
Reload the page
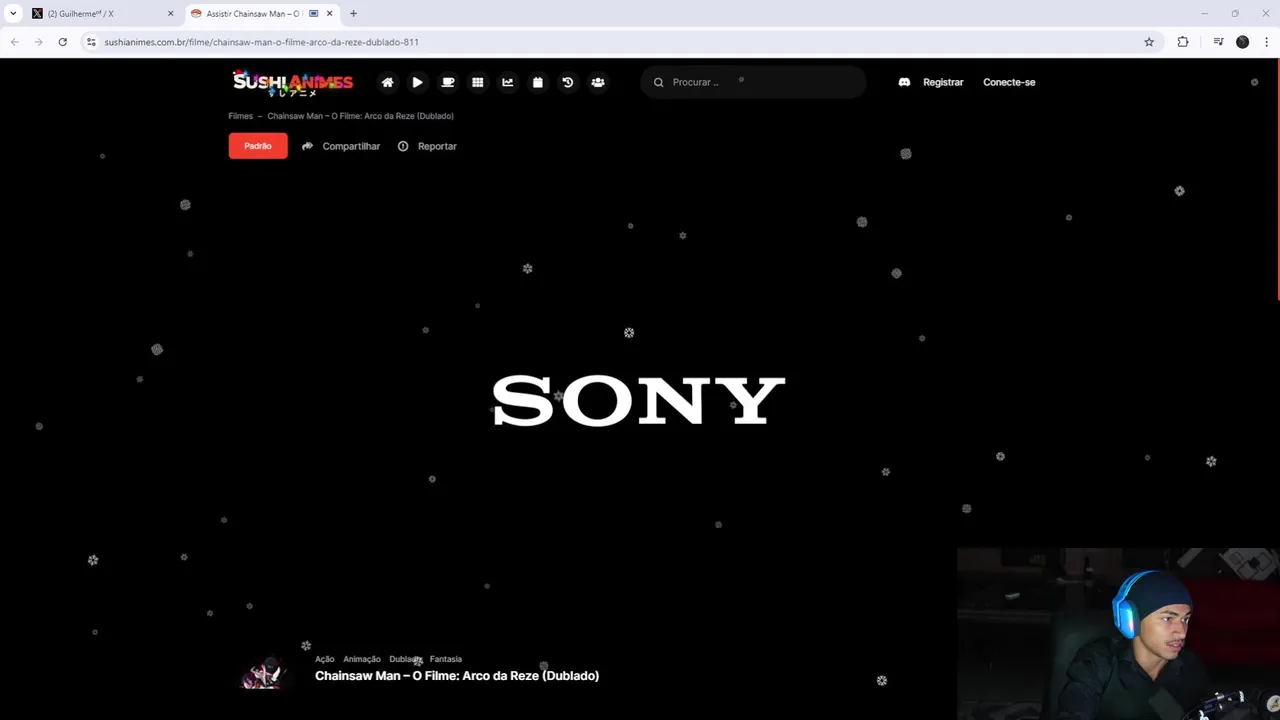pos(62,42)
